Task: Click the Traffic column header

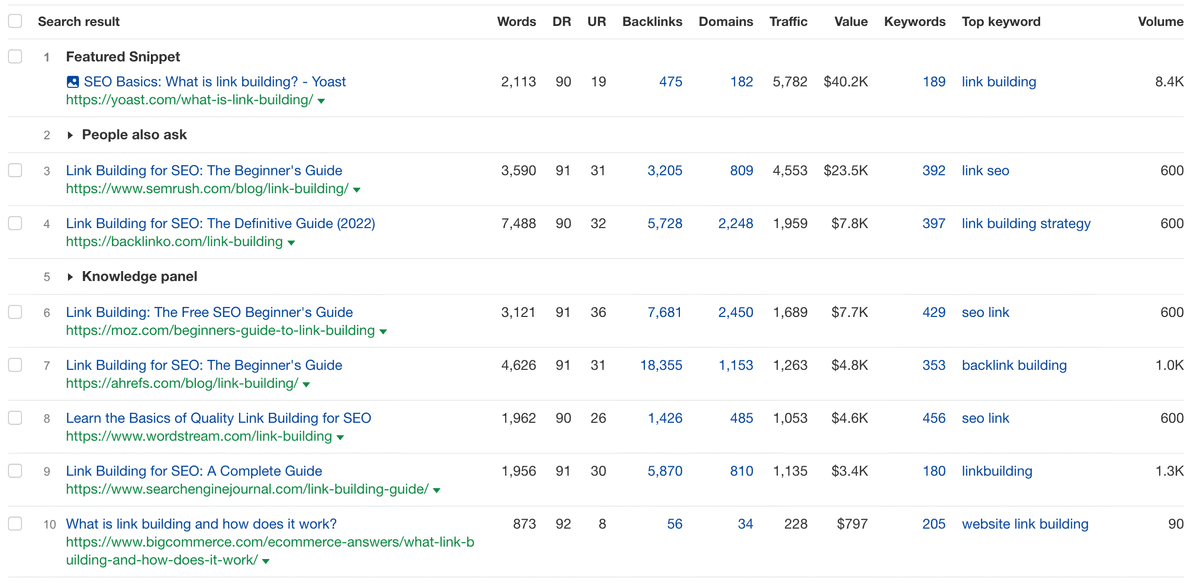Action: coord(788,21)
